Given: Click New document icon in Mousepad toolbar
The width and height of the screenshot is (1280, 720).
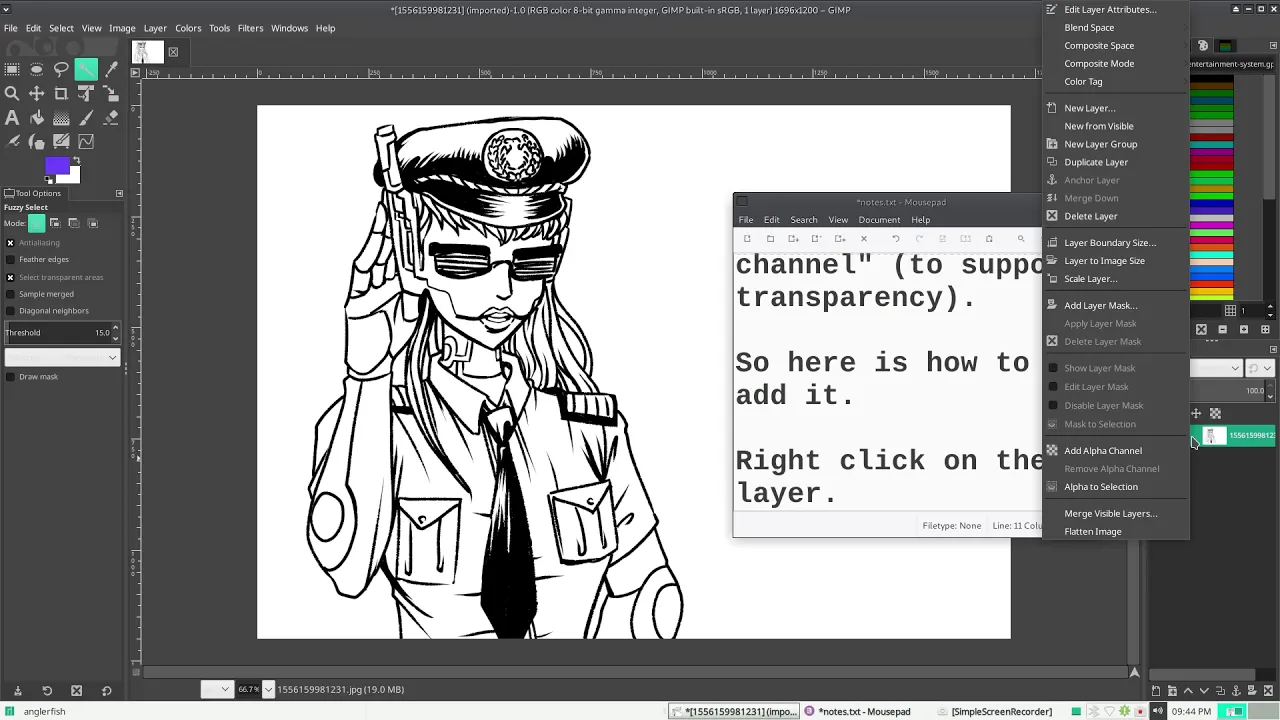Looking at the screenshot, I should pos(747,239).
